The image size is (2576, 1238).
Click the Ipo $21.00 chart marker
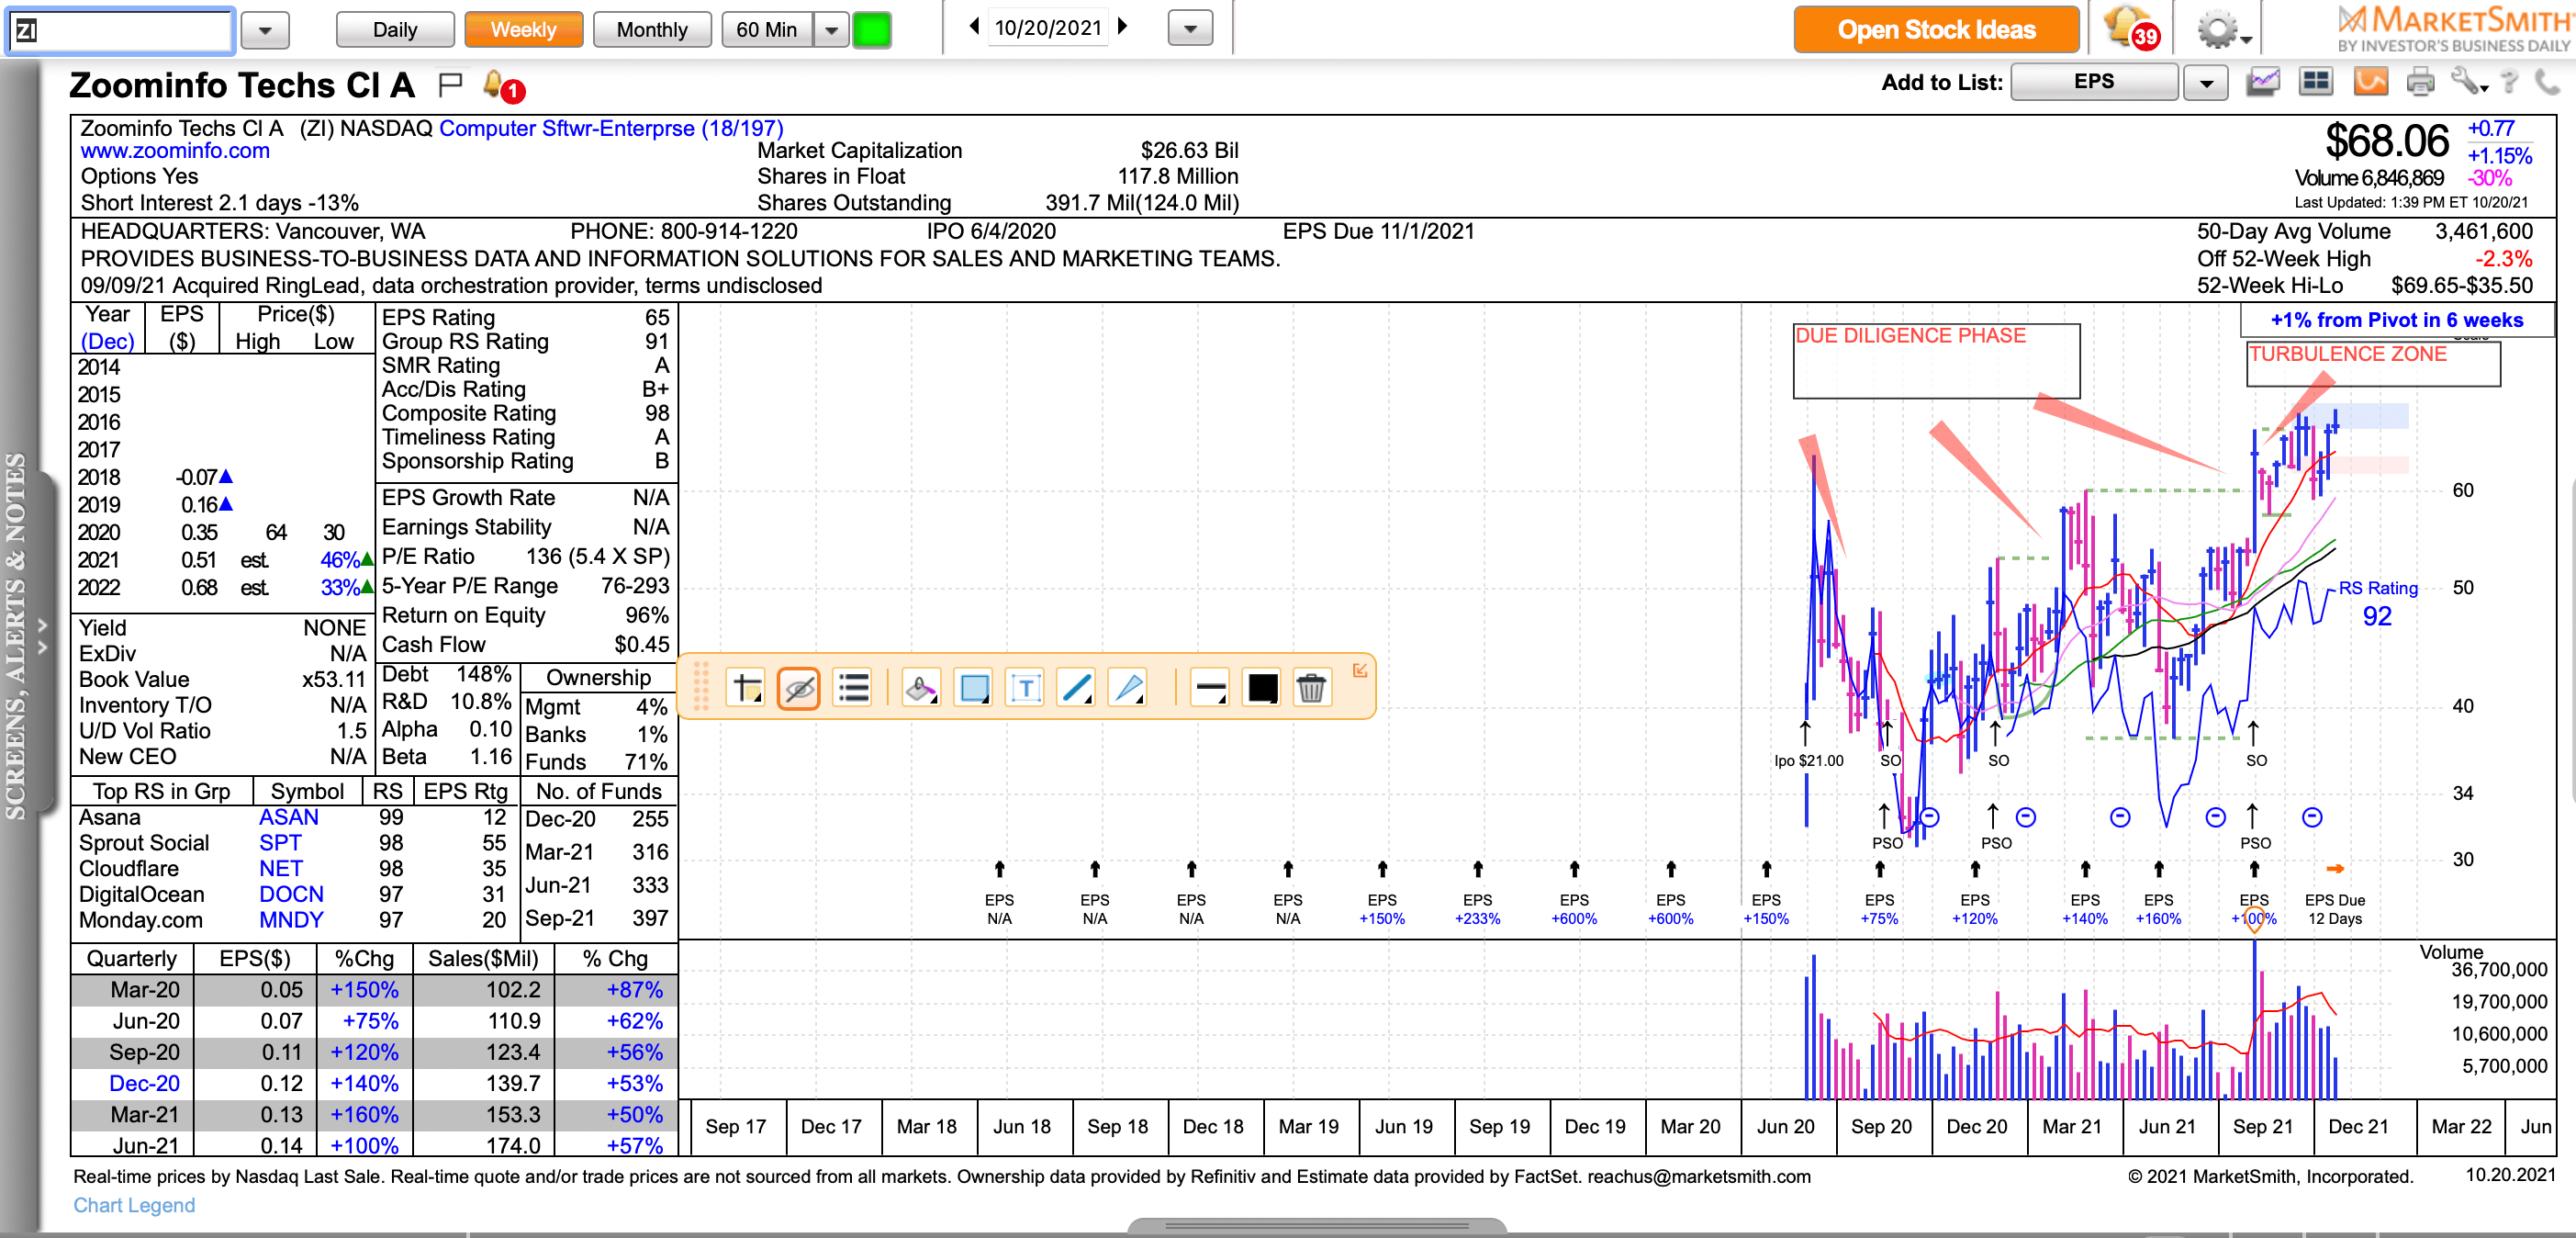[1808, 760]
